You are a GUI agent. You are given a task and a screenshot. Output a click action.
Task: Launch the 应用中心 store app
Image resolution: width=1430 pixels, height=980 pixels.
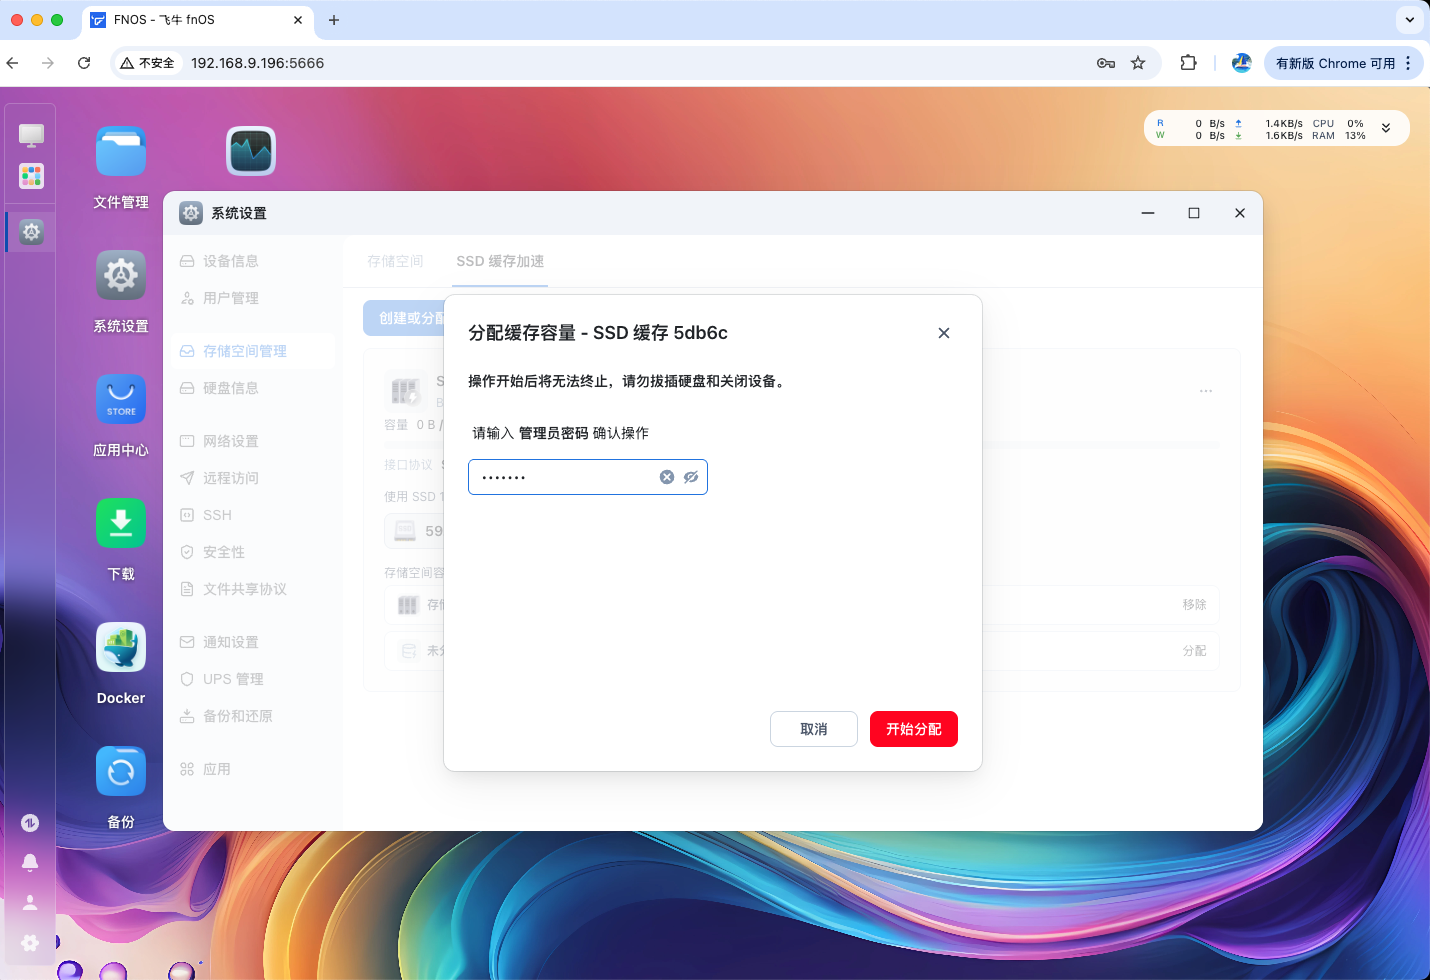[x=121, y=400]
